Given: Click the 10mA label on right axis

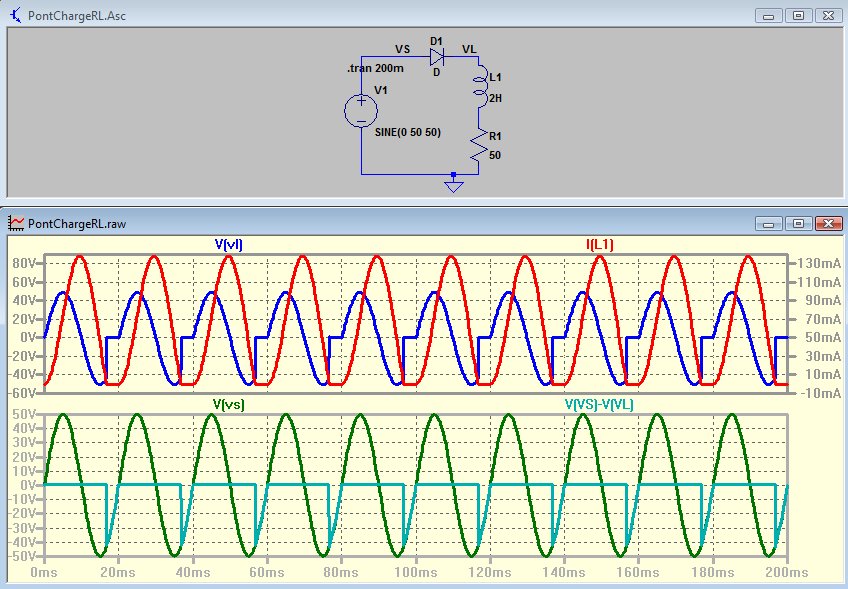Looking at the screenshot, I should [x=823, y=374].
